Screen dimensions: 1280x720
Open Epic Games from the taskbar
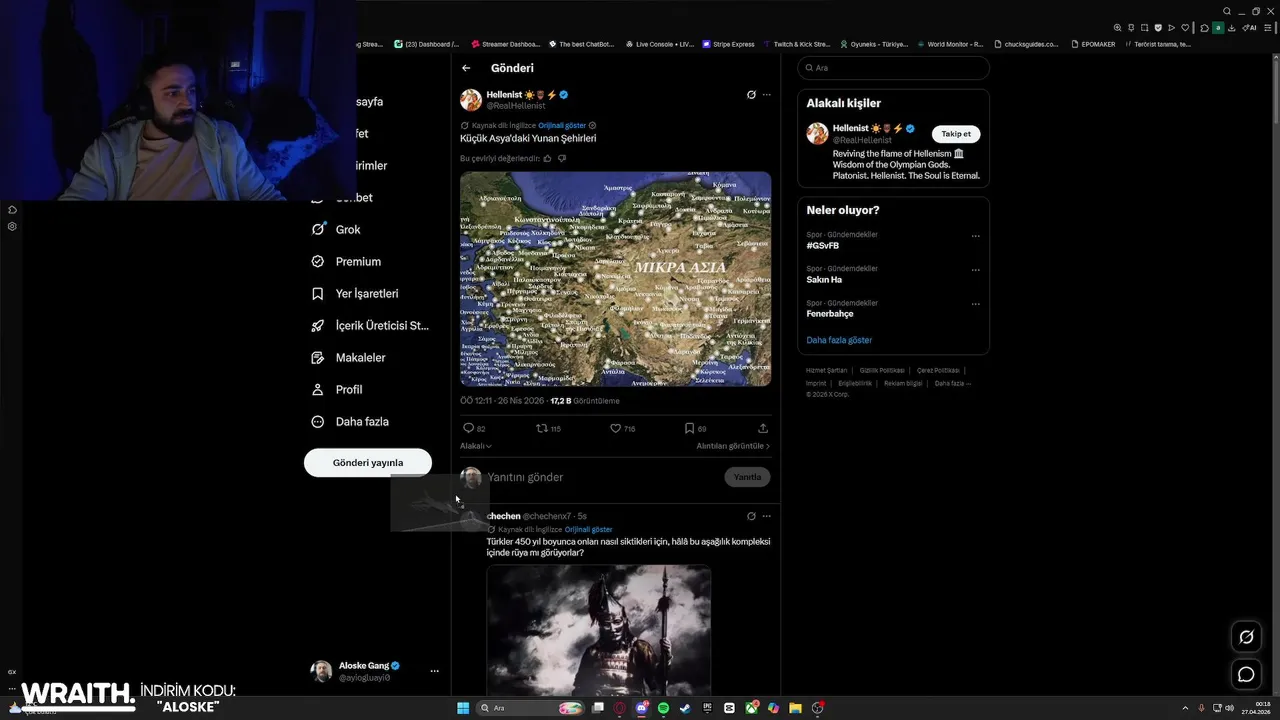pos(707,708)
